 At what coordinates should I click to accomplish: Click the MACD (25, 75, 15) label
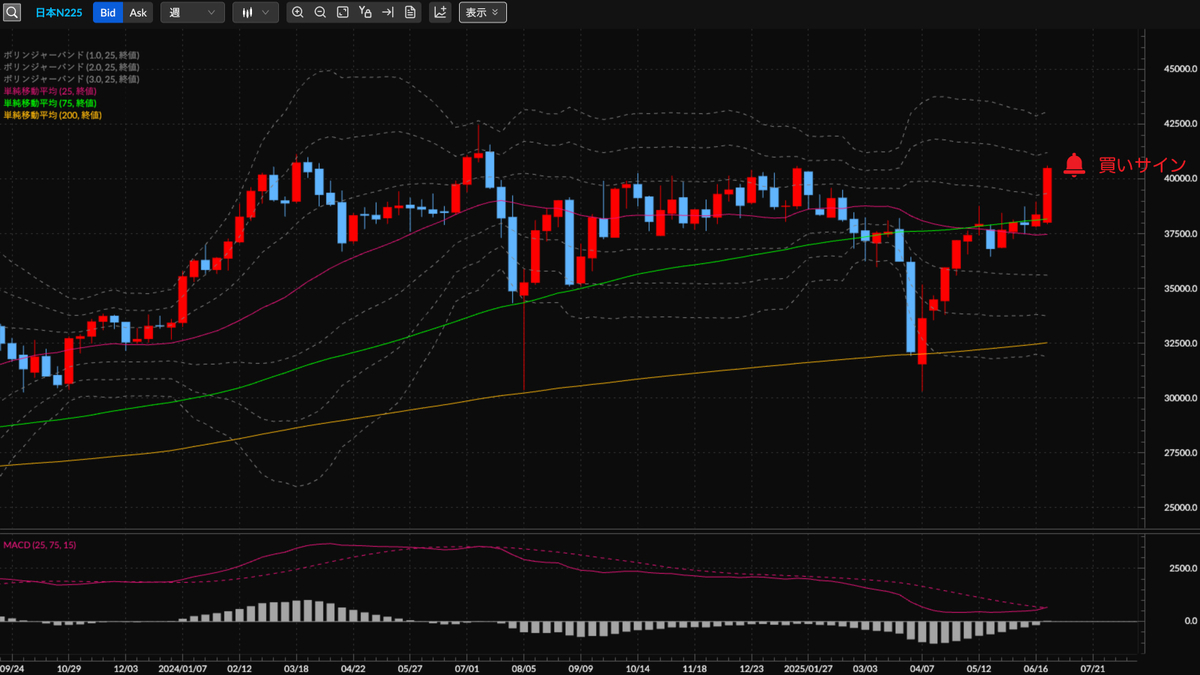pos(39,545)
